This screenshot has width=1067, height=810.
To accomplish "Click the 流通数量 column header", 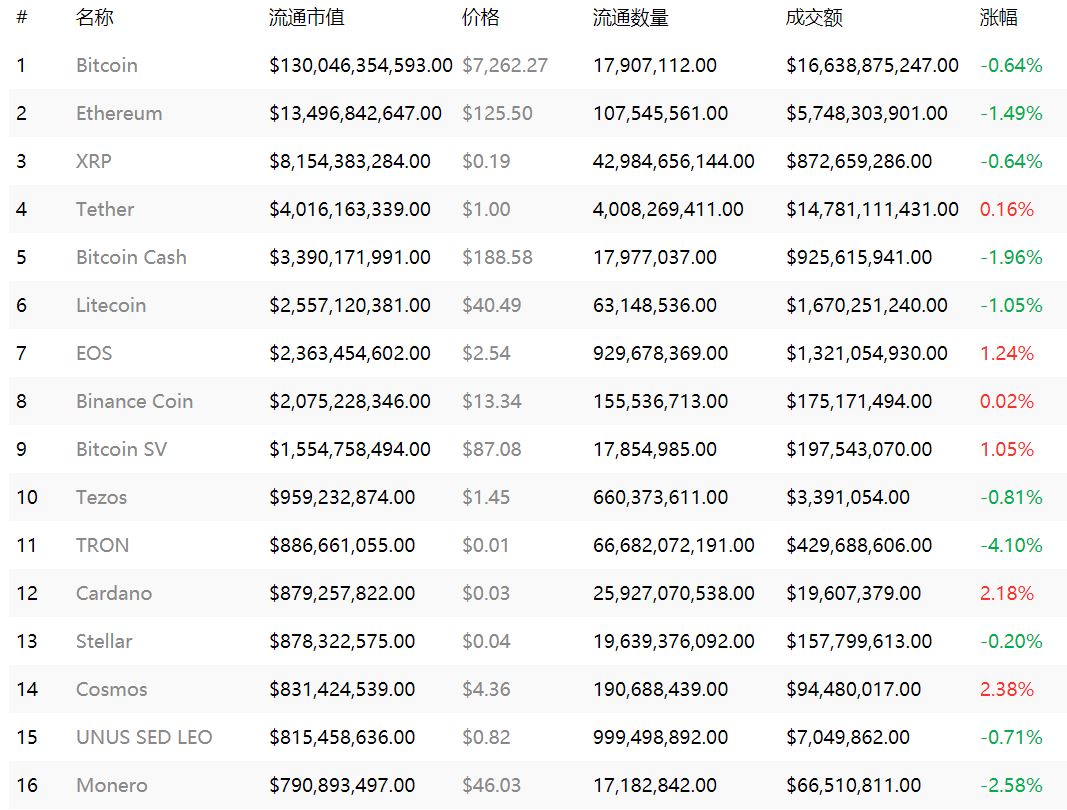I will tap(631, 17).
